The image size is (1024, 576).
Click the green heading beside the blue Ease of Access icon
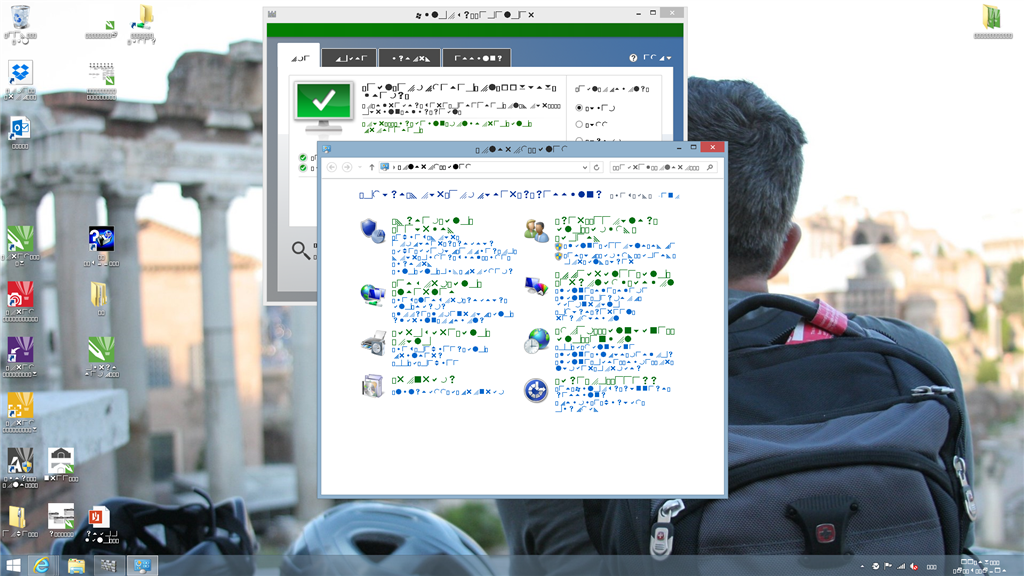point(605,381)
